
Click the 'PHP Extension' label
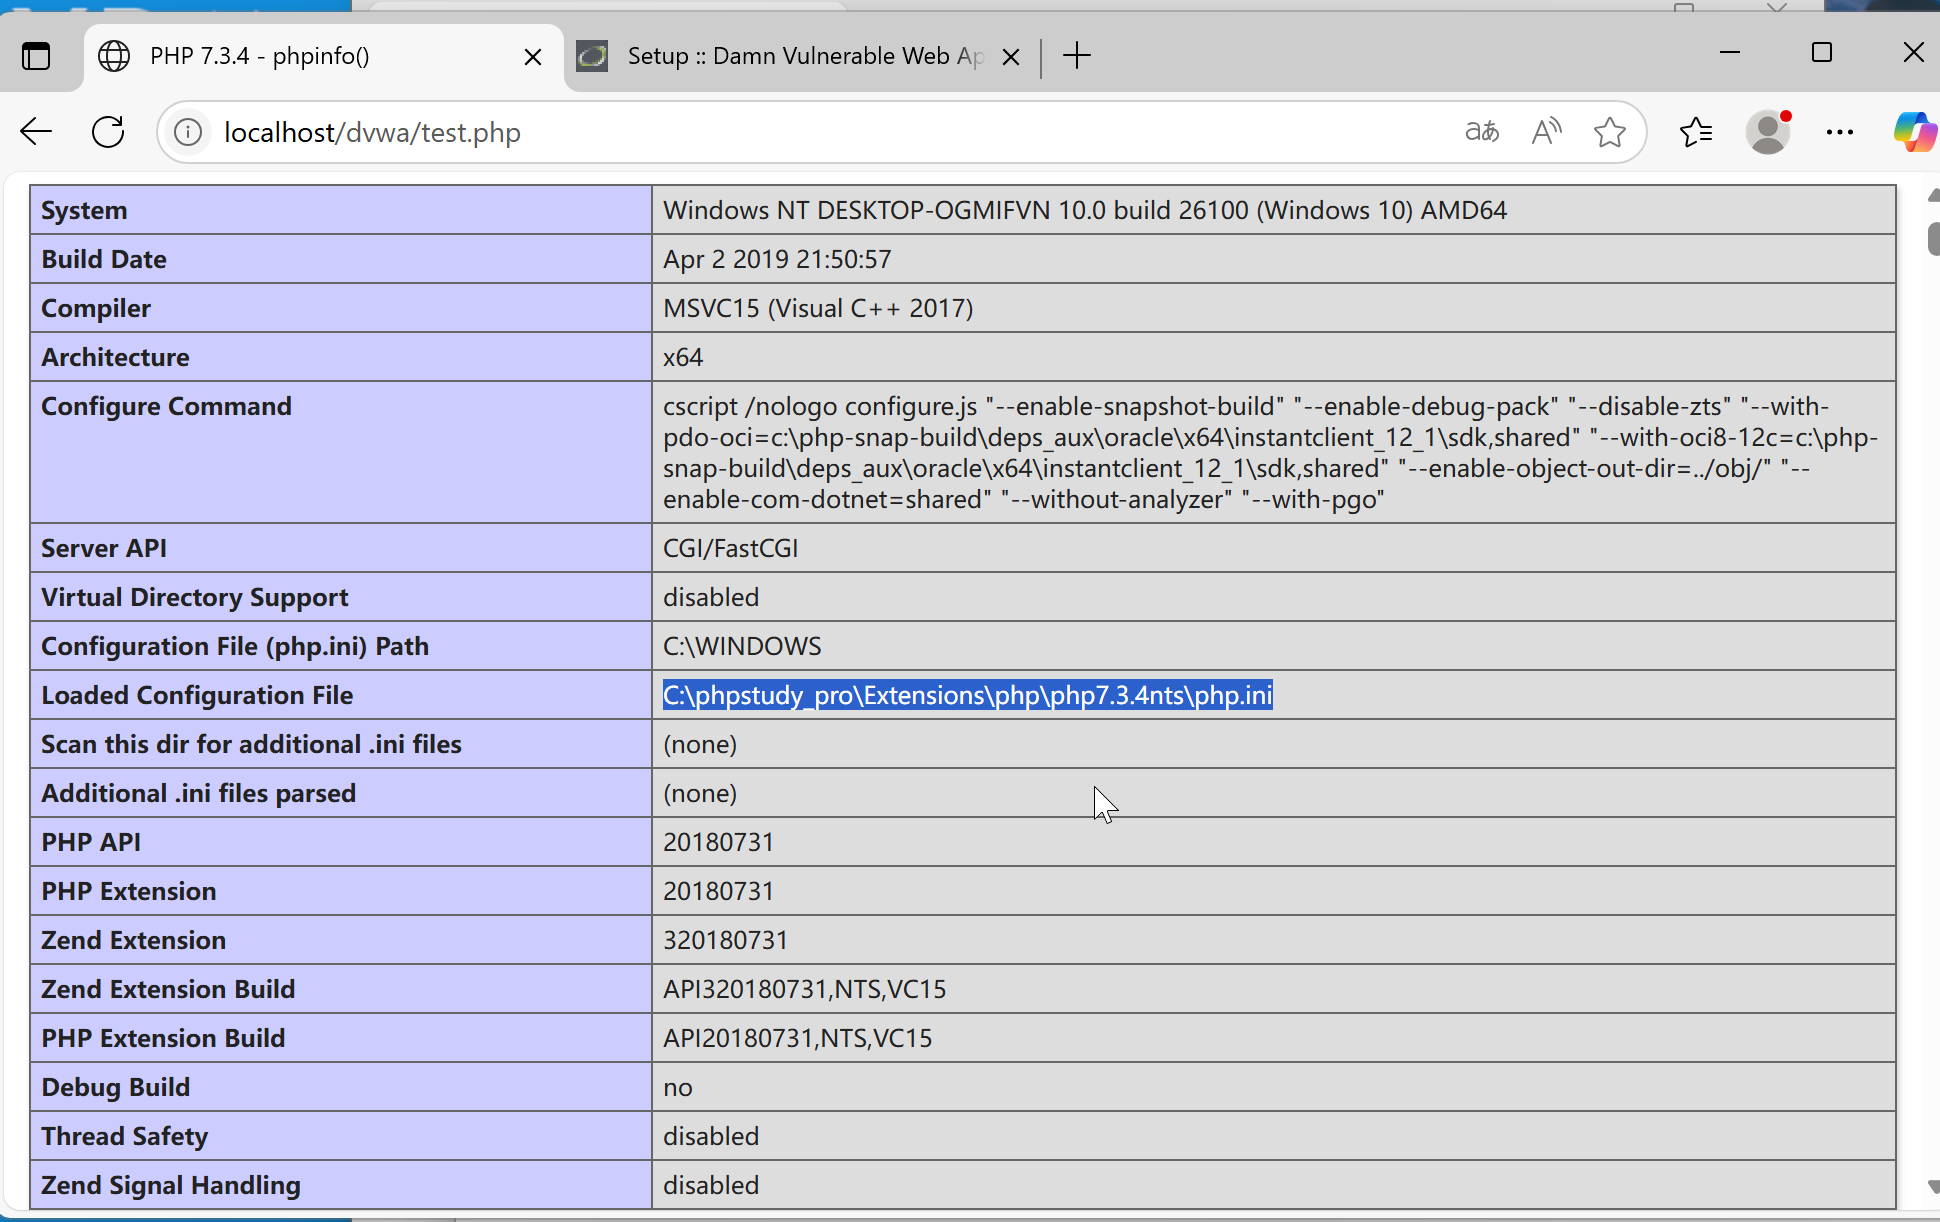click(x=129, y=891)
